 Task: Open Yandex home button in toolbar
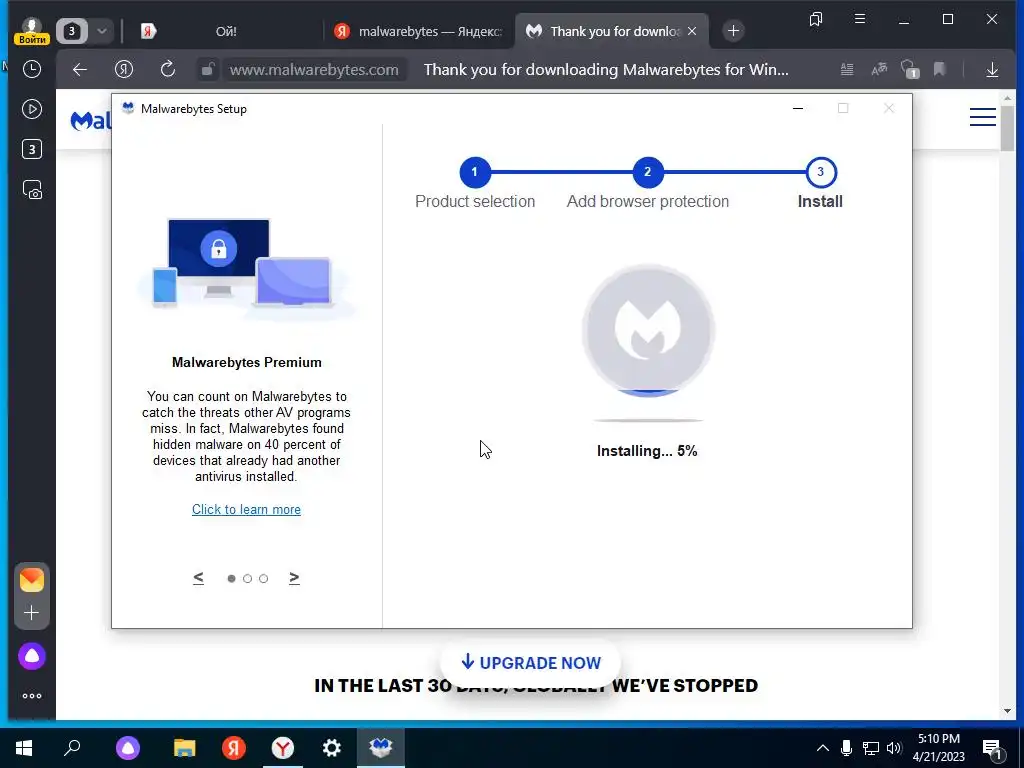click(123, 69)
